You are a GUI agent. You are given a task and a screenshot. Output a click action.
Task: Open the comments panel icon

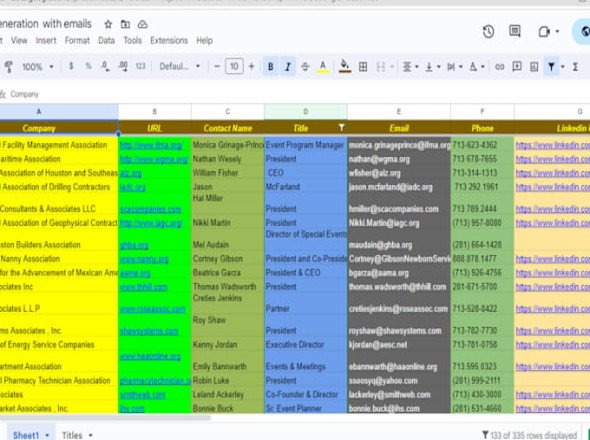coord(514,31)
